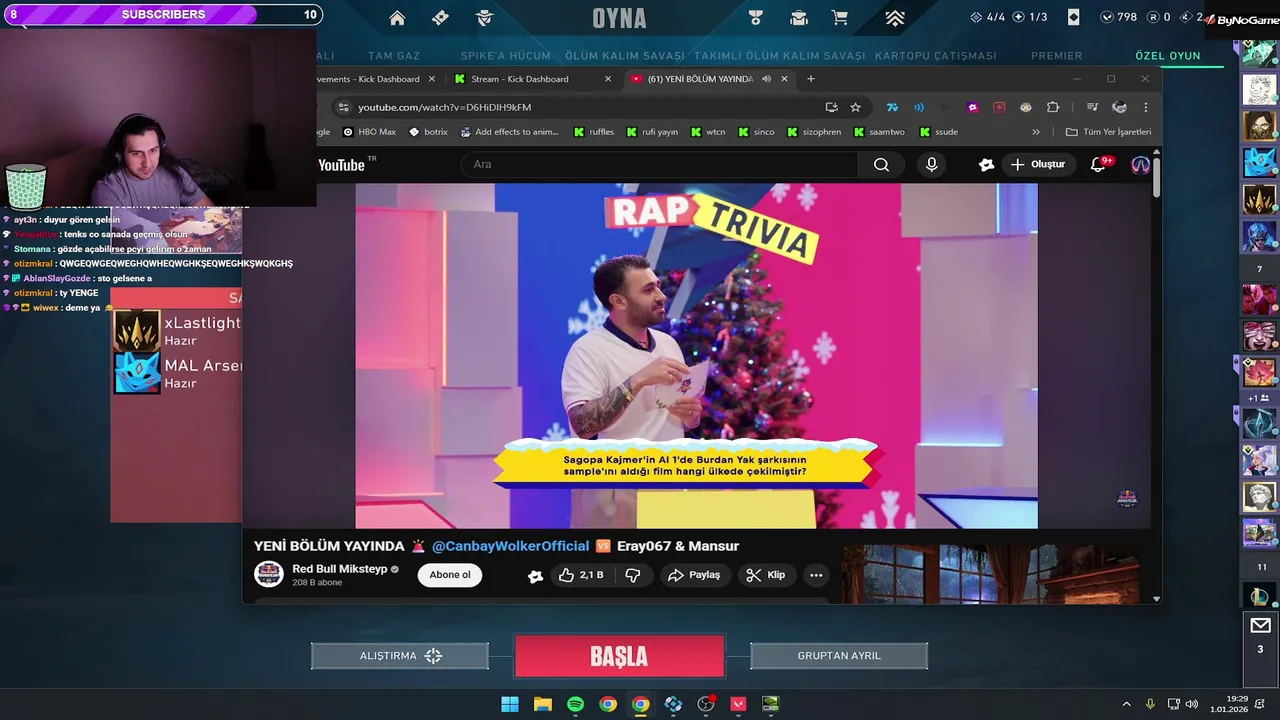The image size is (1280, 720).
Task: Open botrix bookmark
Action: pos(428,132)
